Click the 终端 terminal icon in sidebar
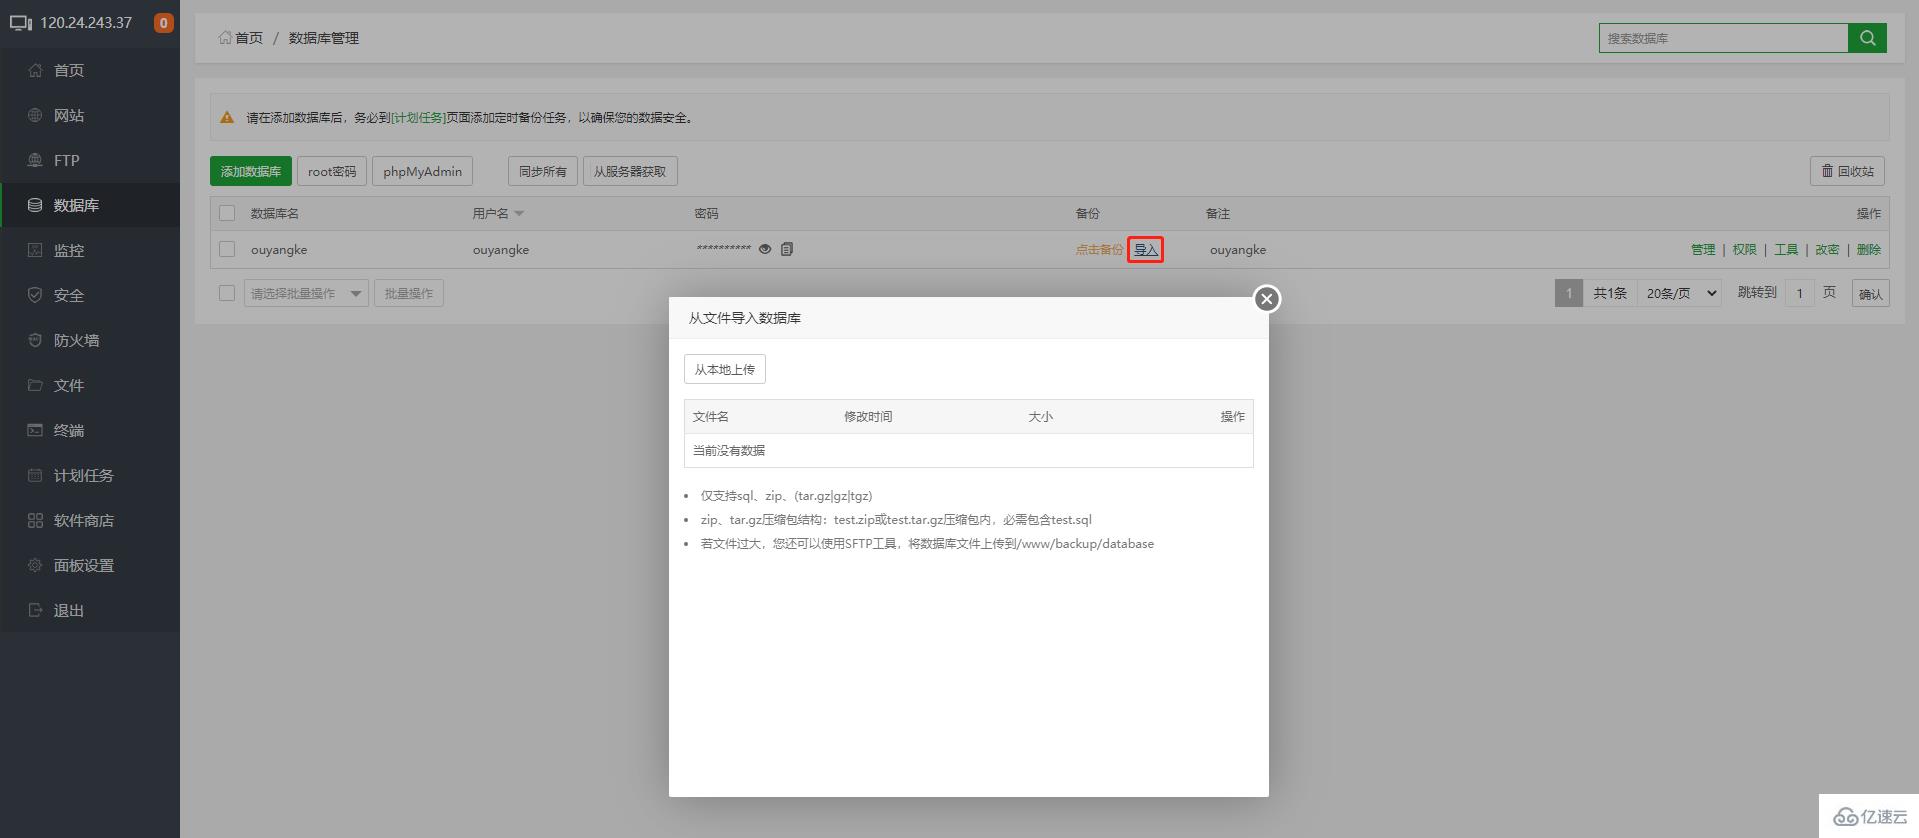The image size is (1919, 838). coord(35,430)
